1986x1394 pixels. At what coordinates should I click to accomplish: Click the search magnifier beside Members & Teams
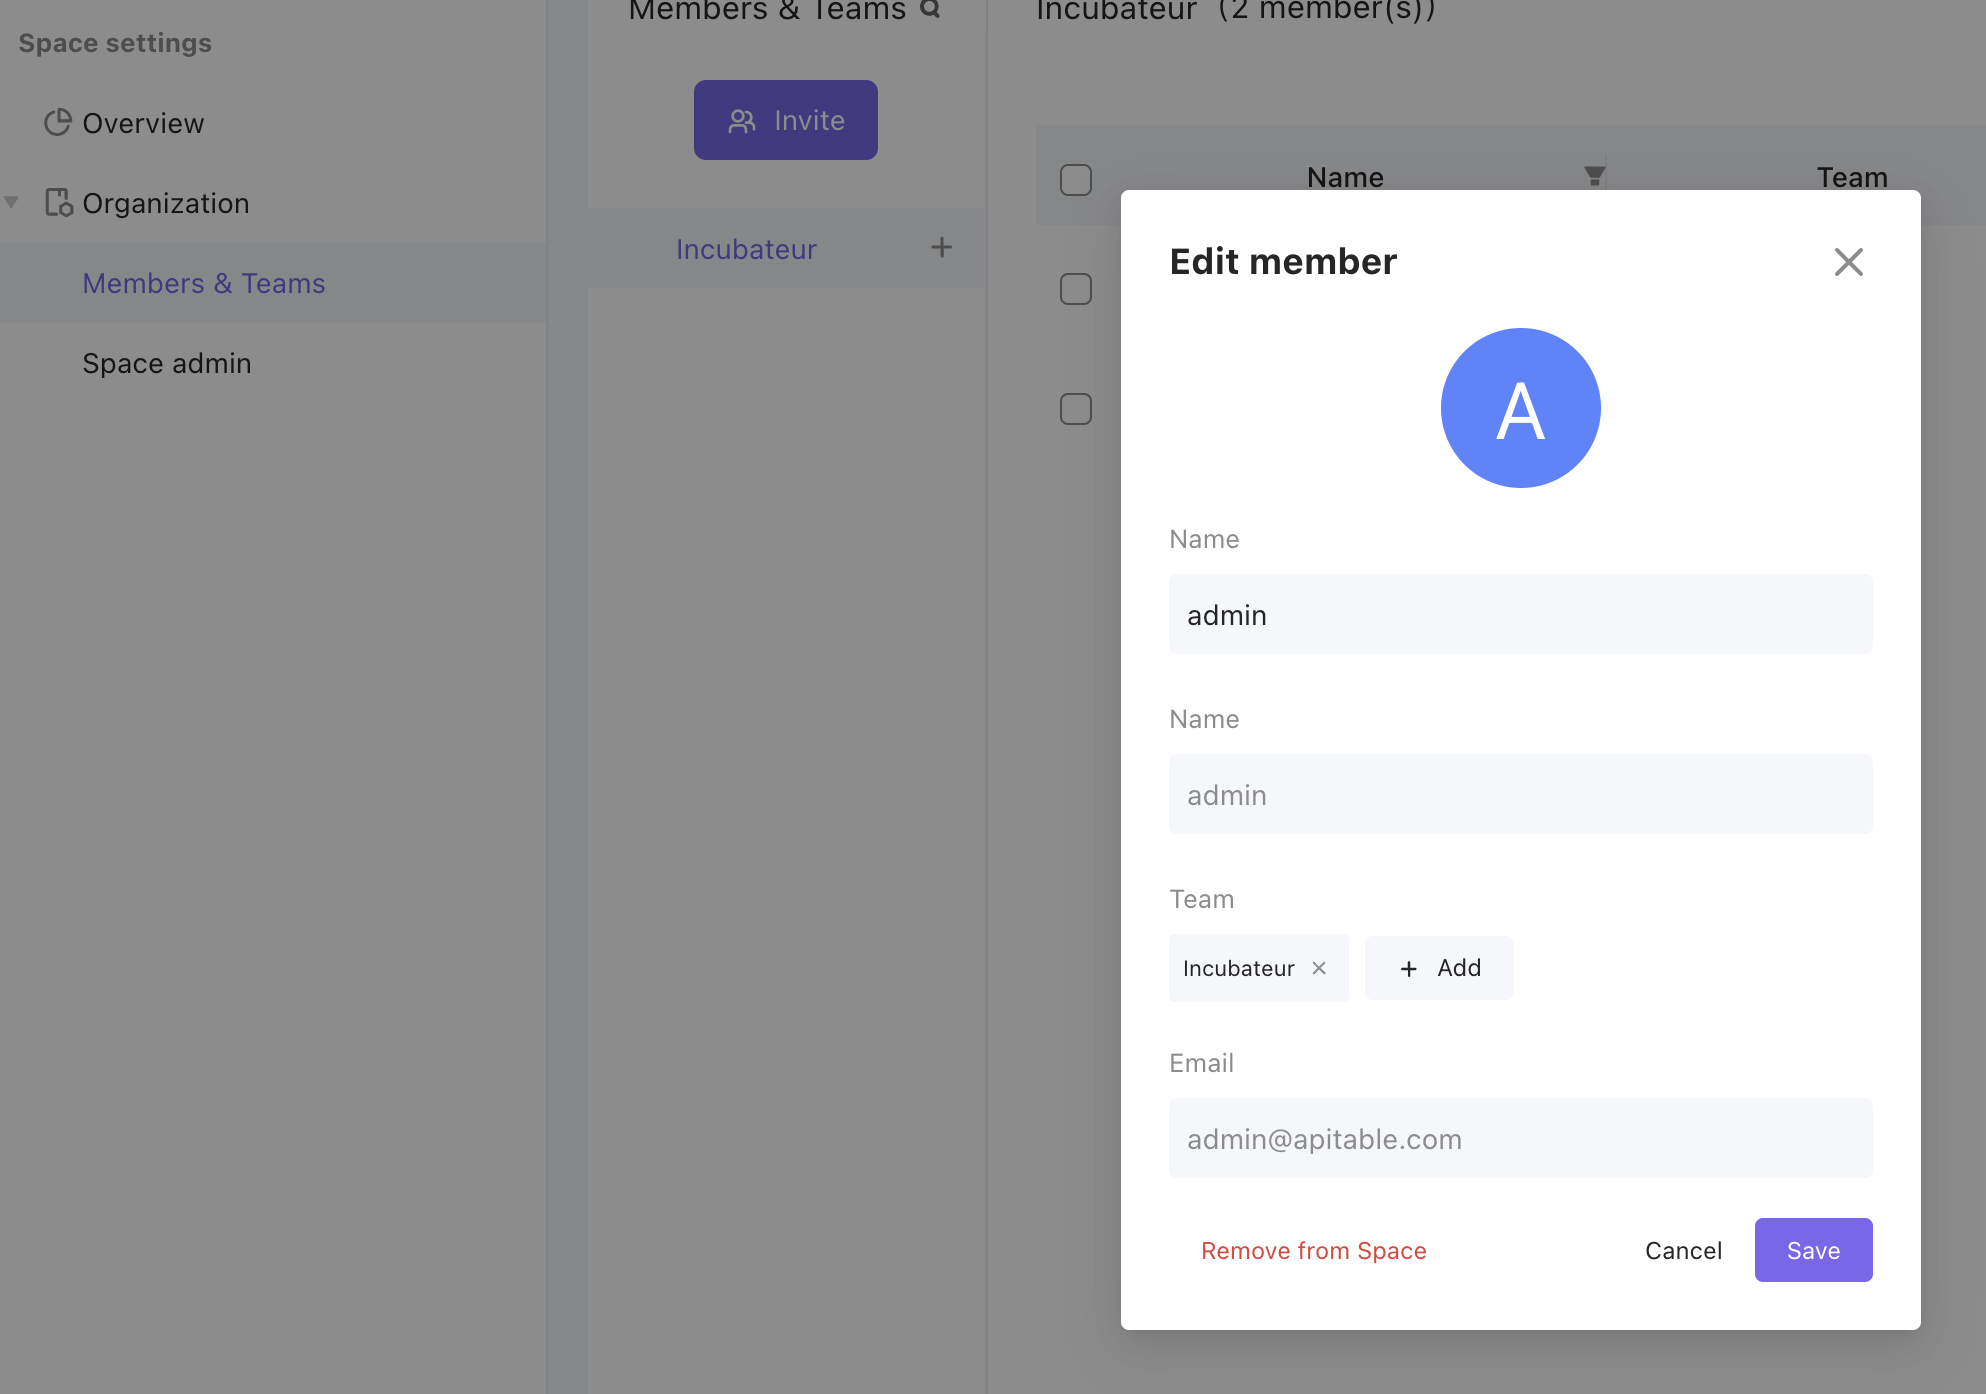[931, 9]
